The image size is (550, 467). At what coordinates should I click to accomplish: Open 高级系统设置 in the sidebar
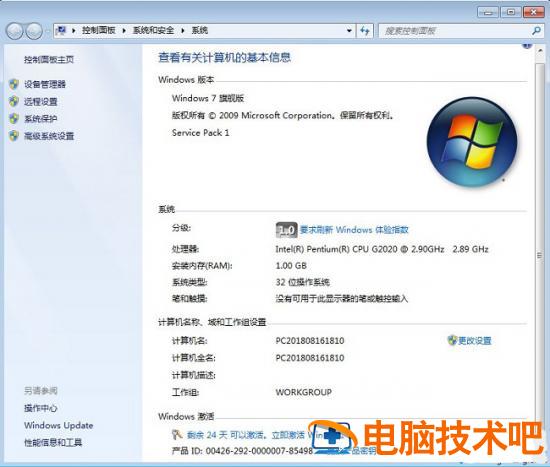tap(49, 136)
